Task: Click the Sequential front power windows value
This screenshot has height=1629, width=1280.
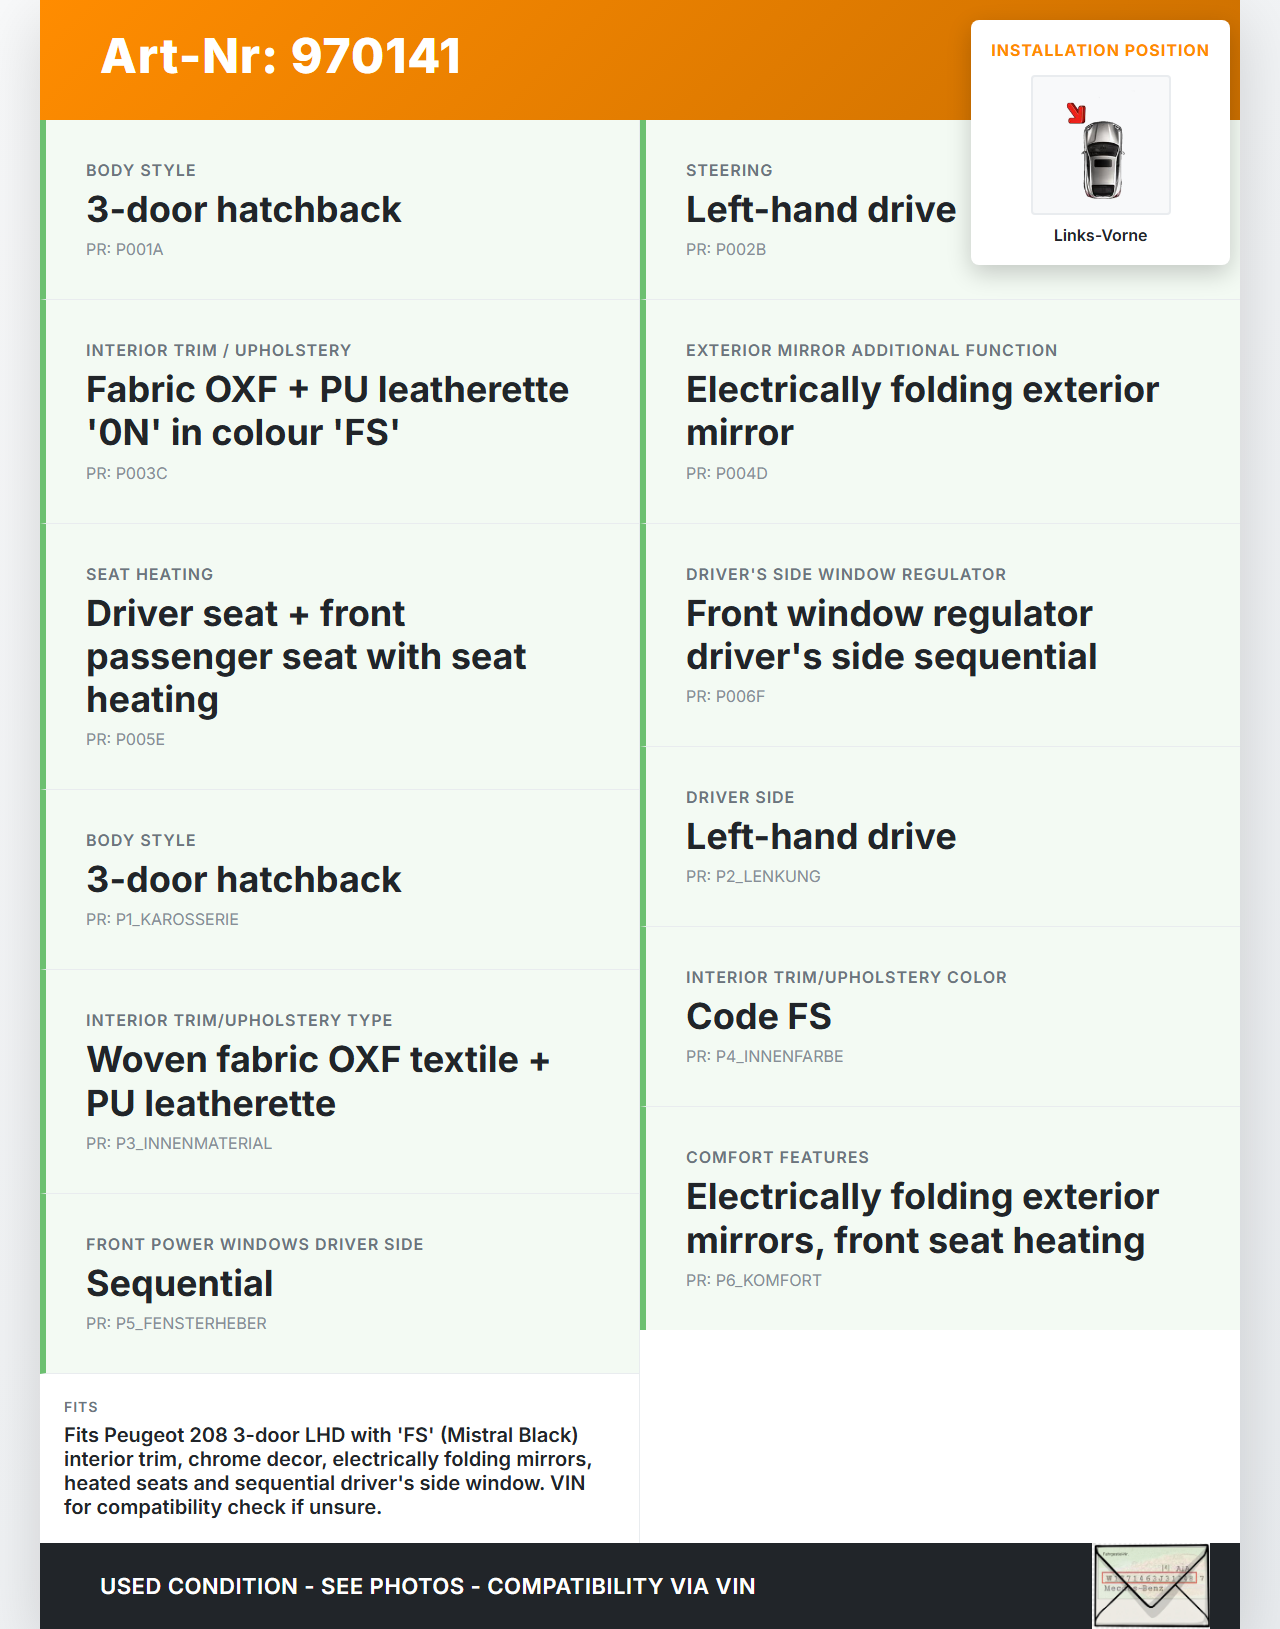Action: (180, 1283)
